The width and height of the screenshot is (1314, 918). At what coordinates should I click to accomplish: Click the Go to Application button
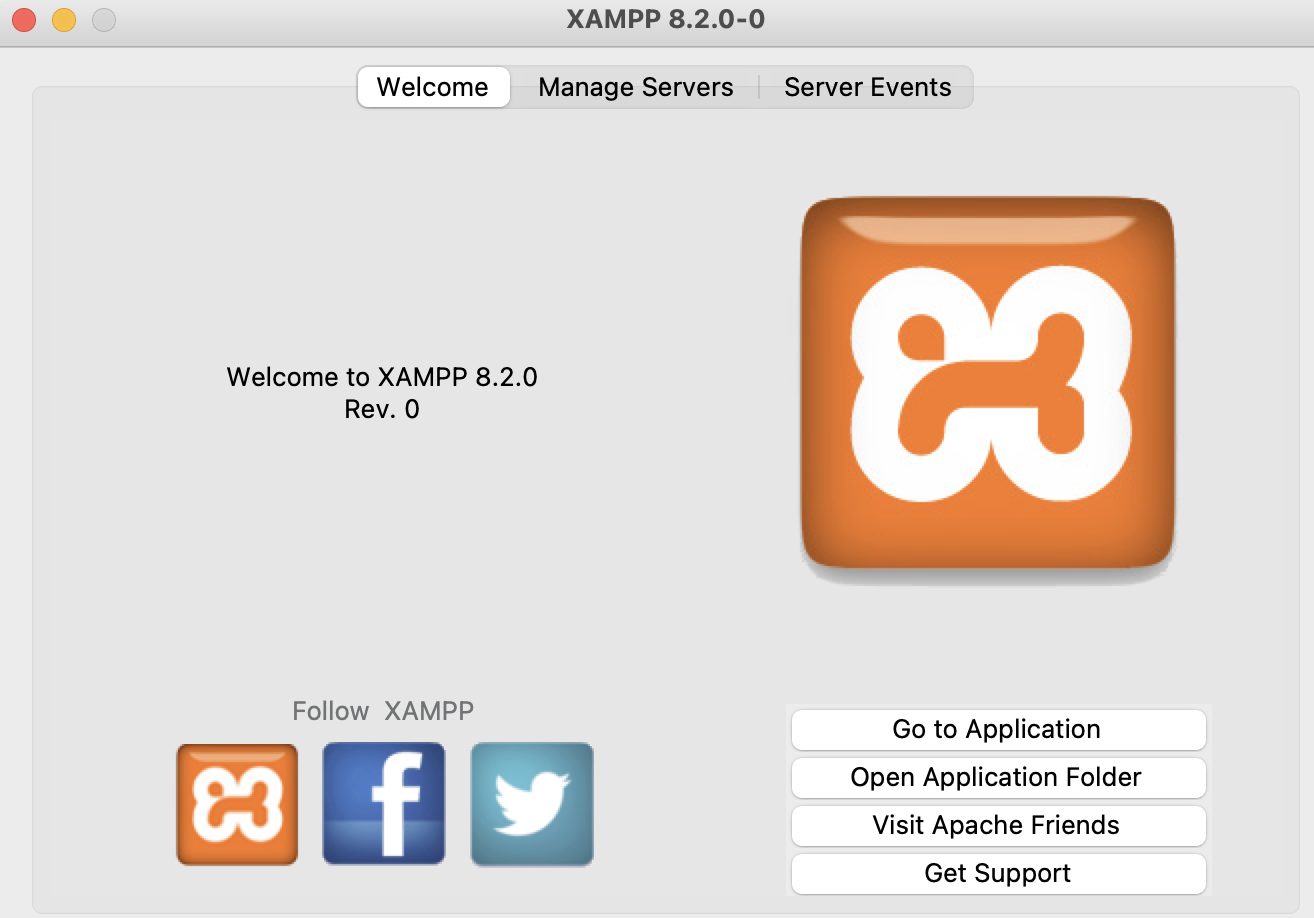tap(998, 729)
